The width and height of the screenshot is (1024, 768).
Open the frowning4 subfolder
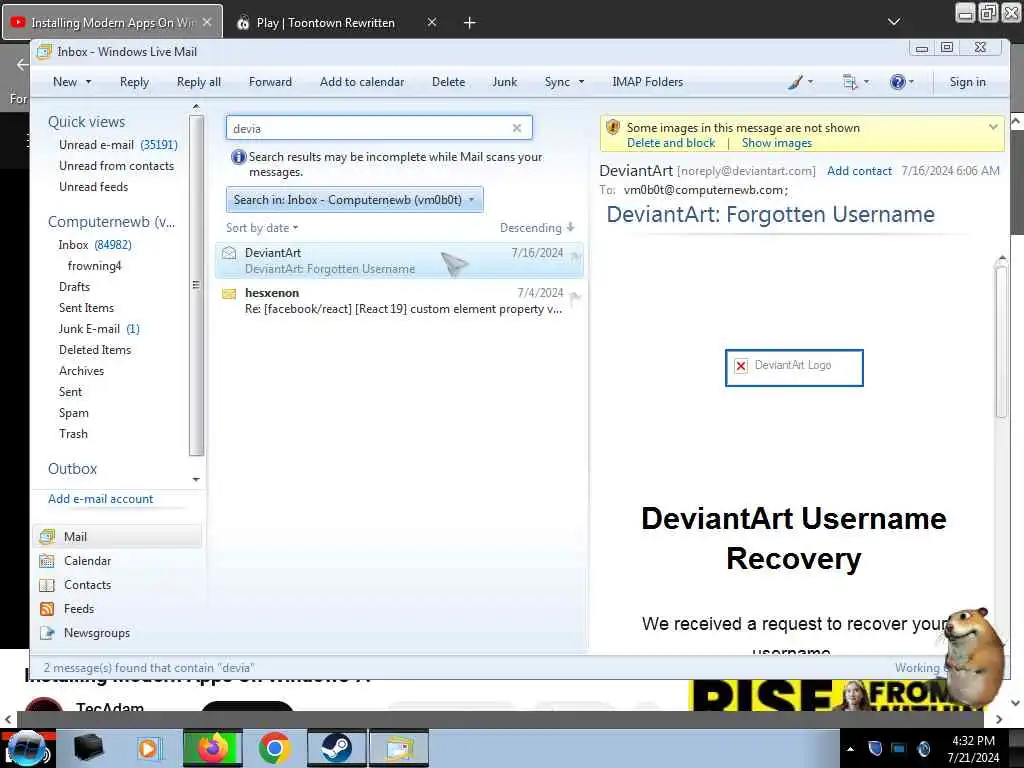click(x=94, y=266)
